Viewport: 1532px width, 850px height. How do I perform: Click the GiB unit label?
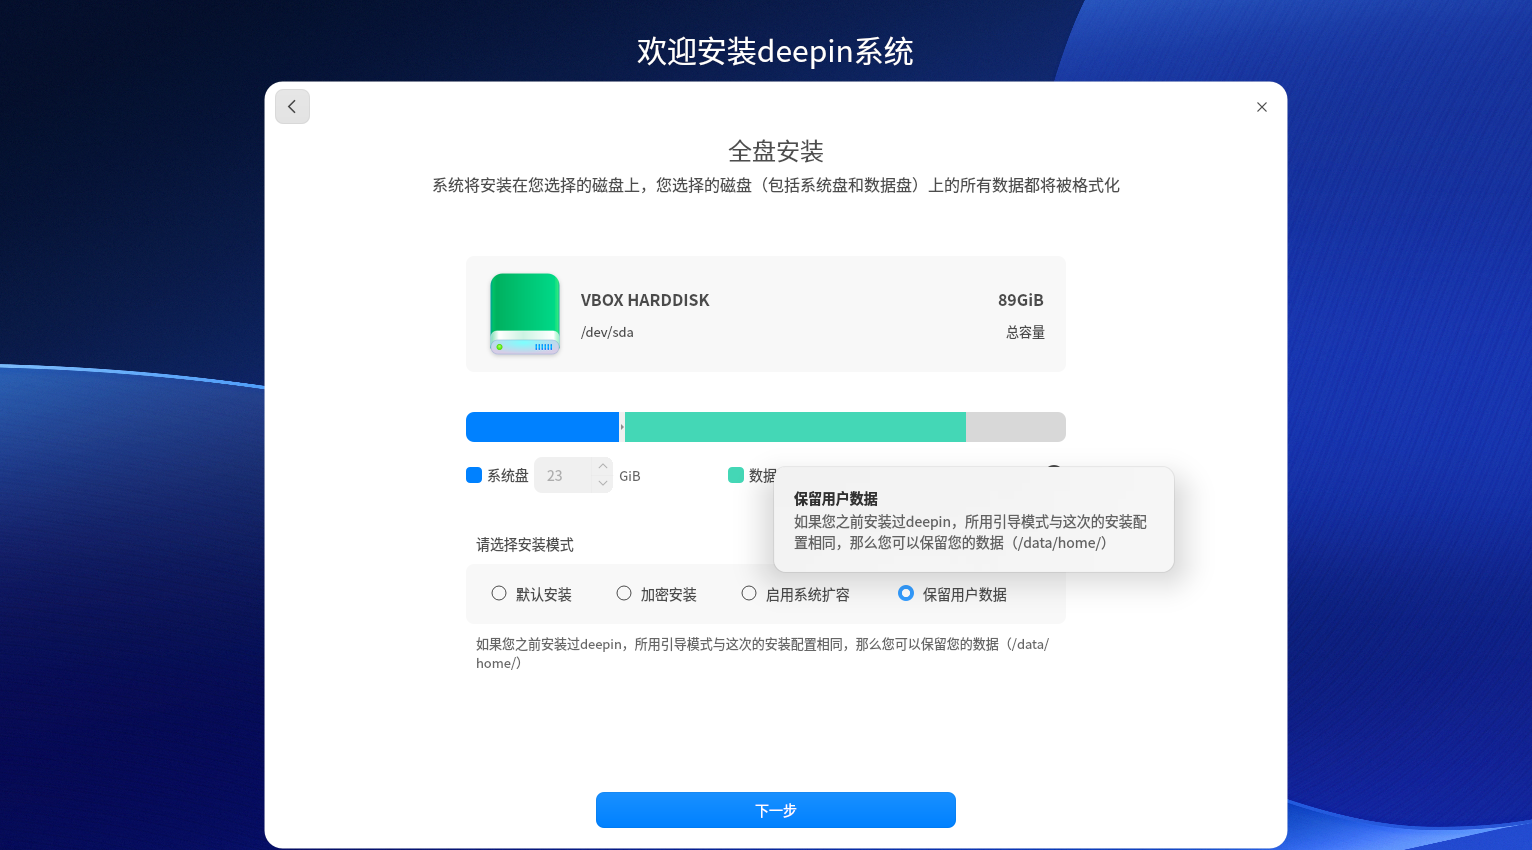click(x=630, y=476)
